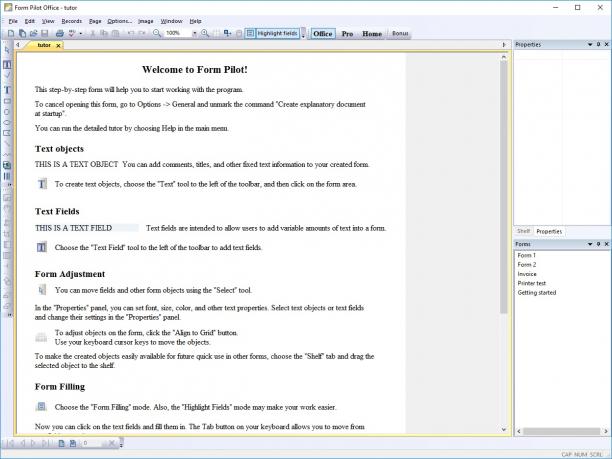The width and height of the screenshot is (612, 459).
Task: Click the record number field showing 0
Action: pyautogui.click(x=91, y=443)
